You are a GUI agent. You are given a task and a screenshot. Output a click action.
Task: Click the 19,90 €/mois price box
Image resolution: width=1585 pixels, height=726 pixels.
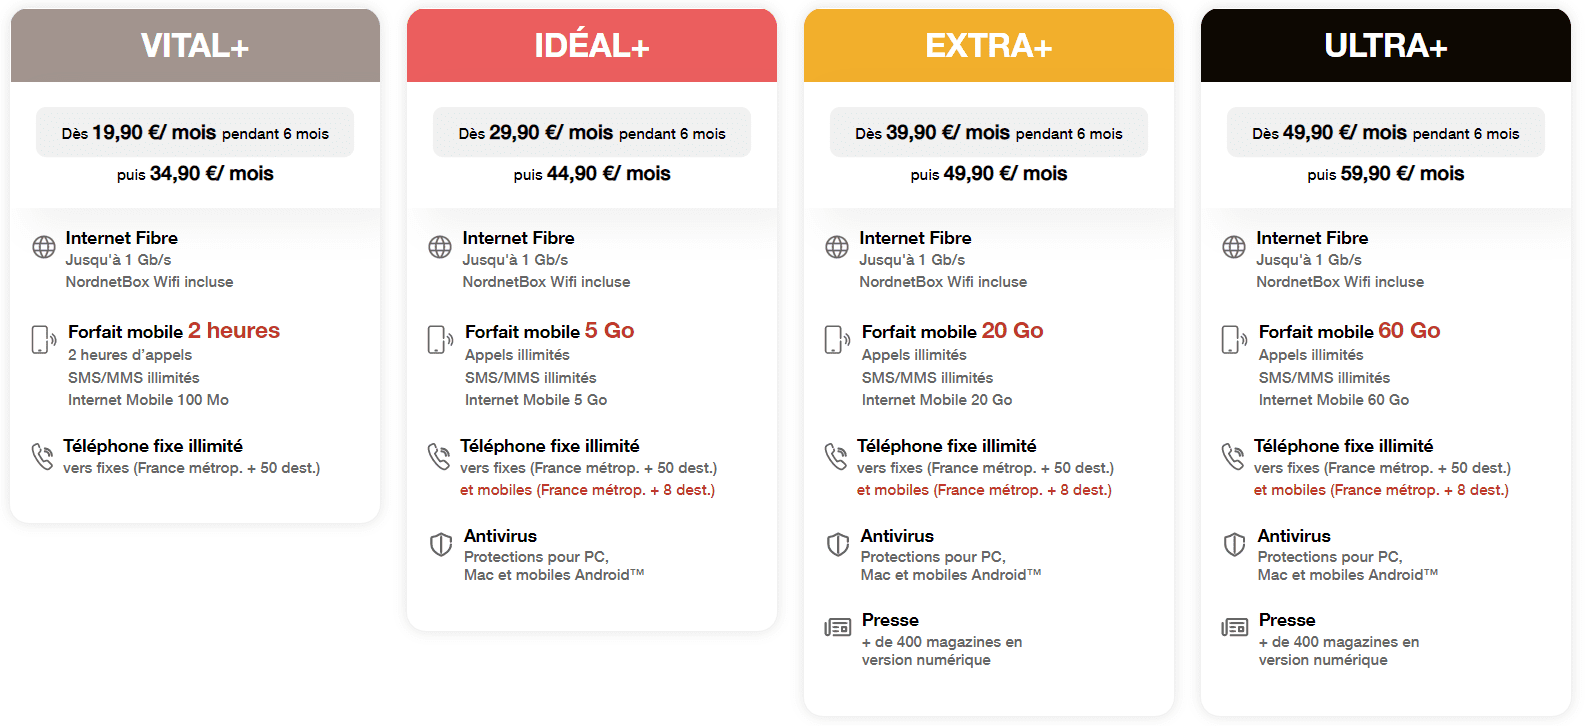click(195, 132)
